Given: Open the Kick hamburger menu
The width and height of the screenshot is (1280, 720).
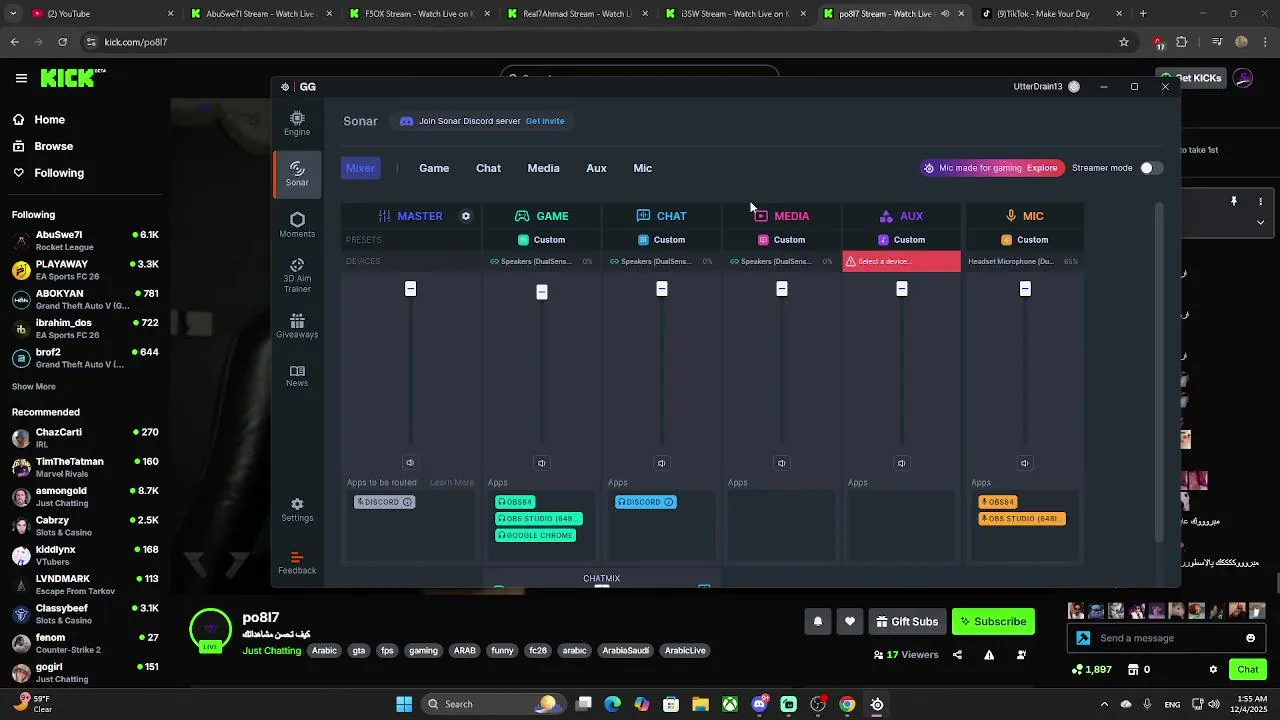Looking at the screenshot, I should 21,78.
